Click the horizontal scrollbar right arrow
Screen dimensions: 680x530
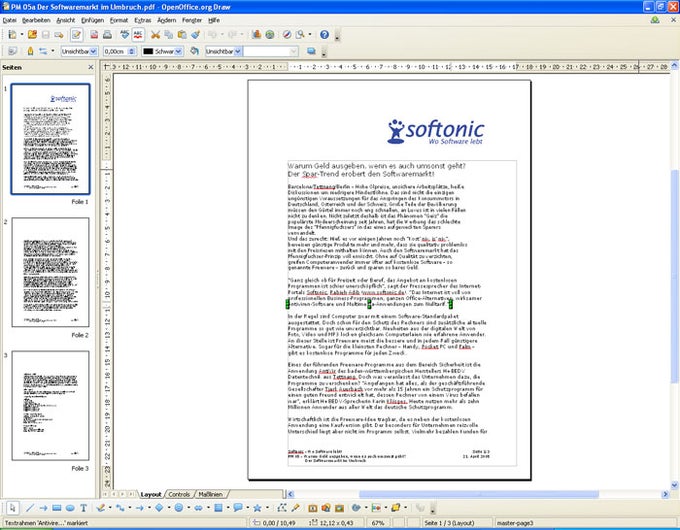pos(665,494)
